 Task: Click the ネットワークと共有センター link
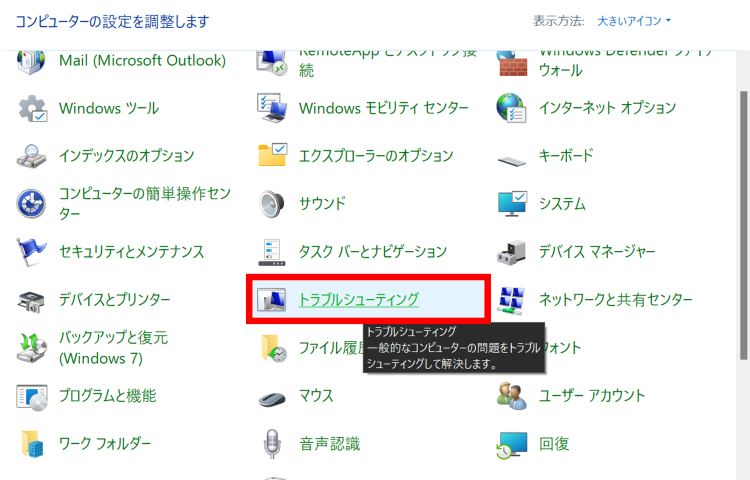tap(616, 300)
